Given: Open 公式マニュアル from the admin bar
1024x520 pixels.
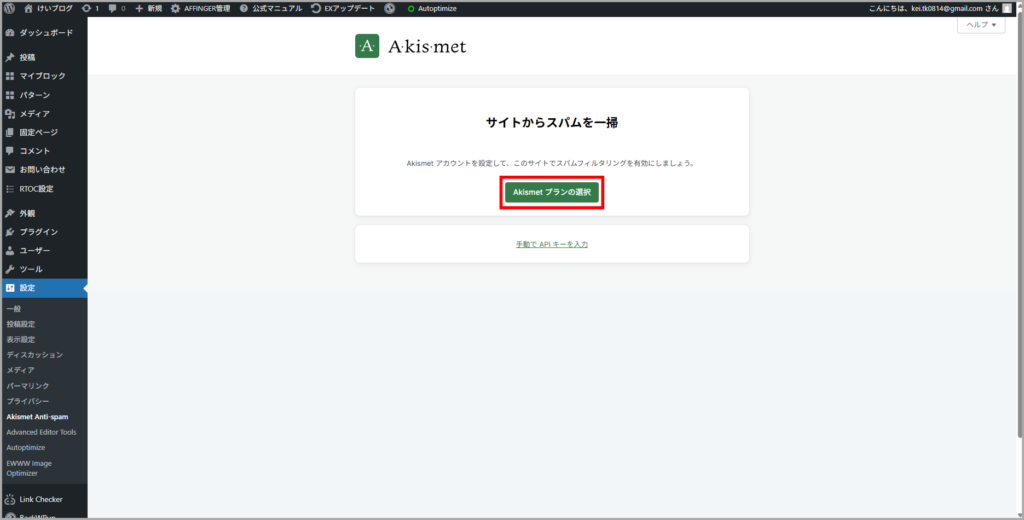Looking at the screenshot, I should point(271,8).
